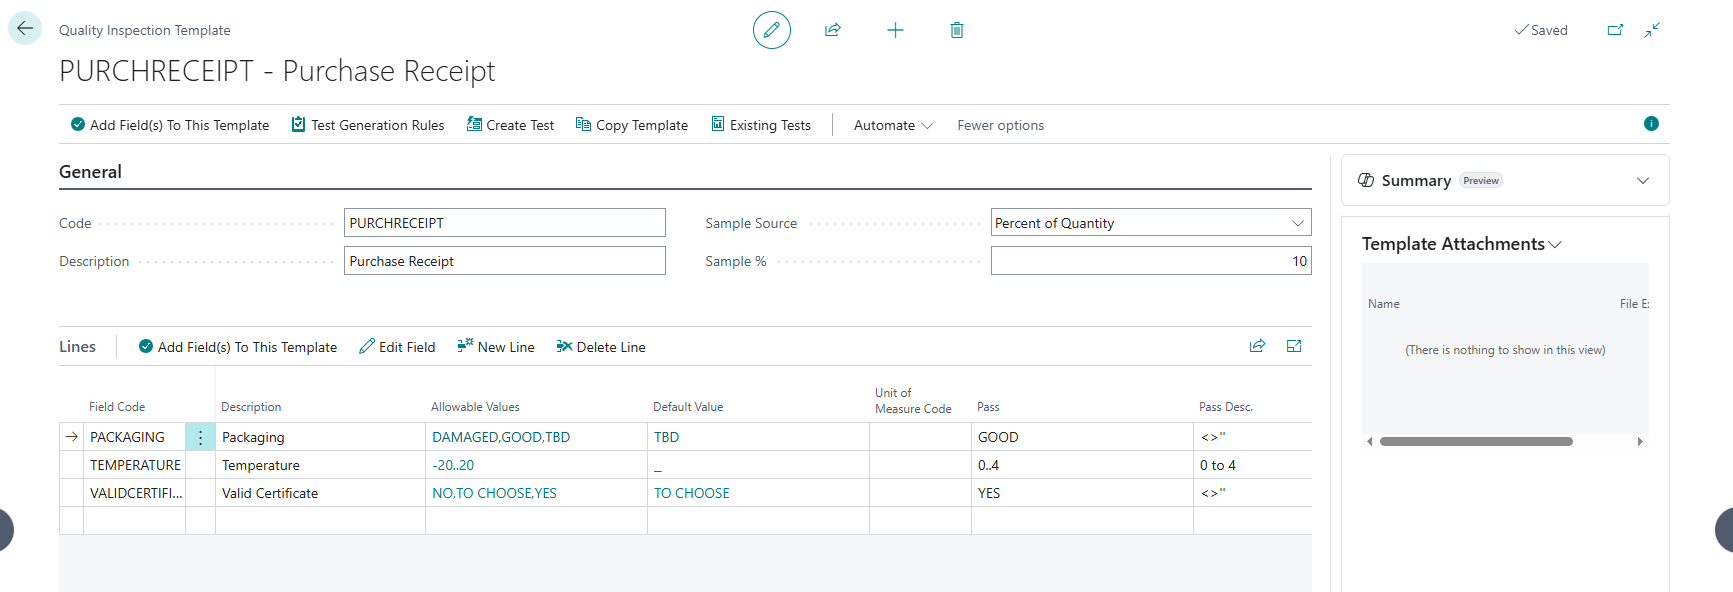This screenshot has width=1733, height=592.
Task: Open Test Generation Rules
Action: pyautogui.click(x=368, y=125)
